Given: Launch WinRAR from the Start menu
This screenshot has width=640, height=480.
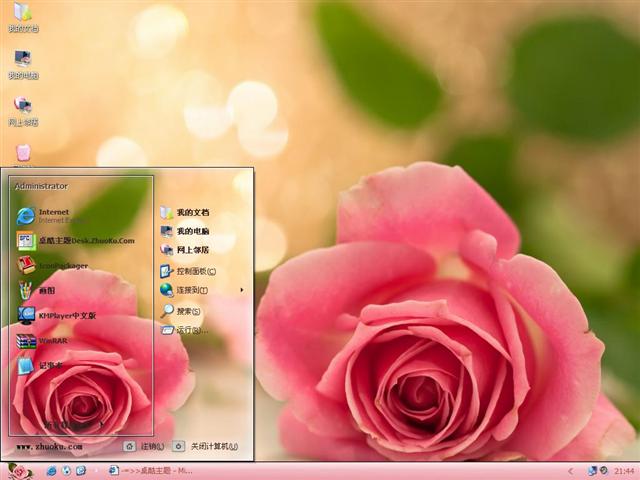Looking at the screenshot, I should (42, 341).
